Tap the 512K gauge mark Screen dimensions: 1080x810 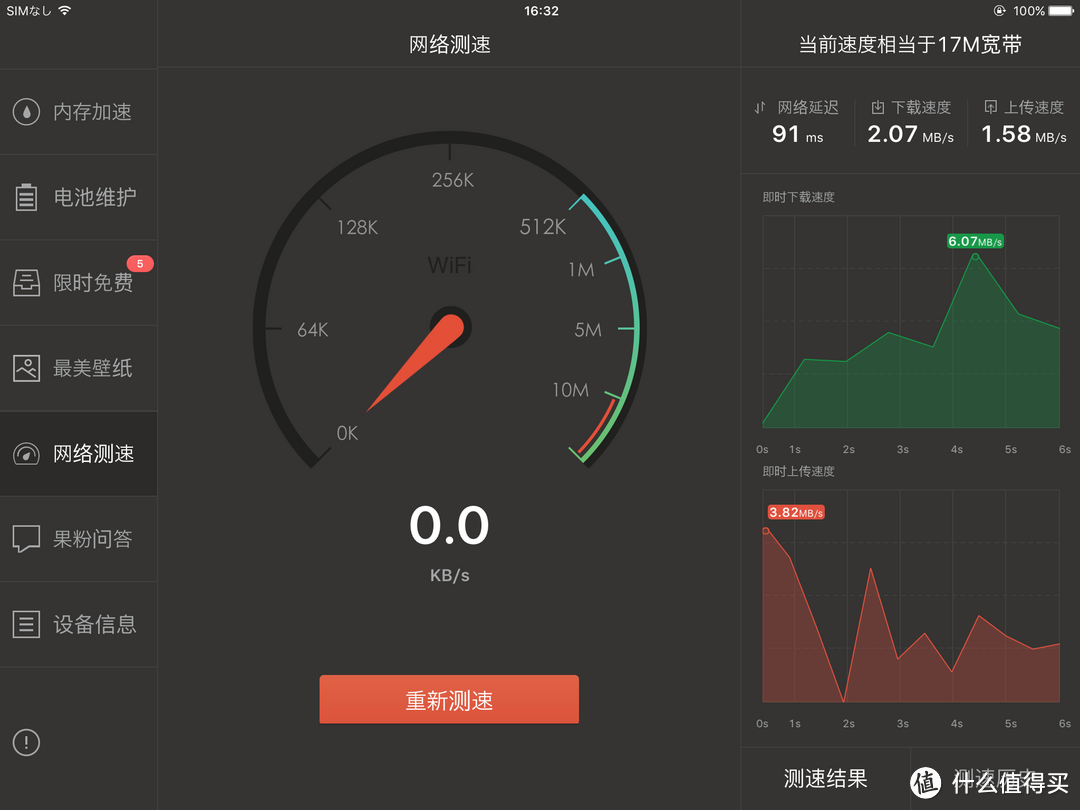[x=543, y=227]
